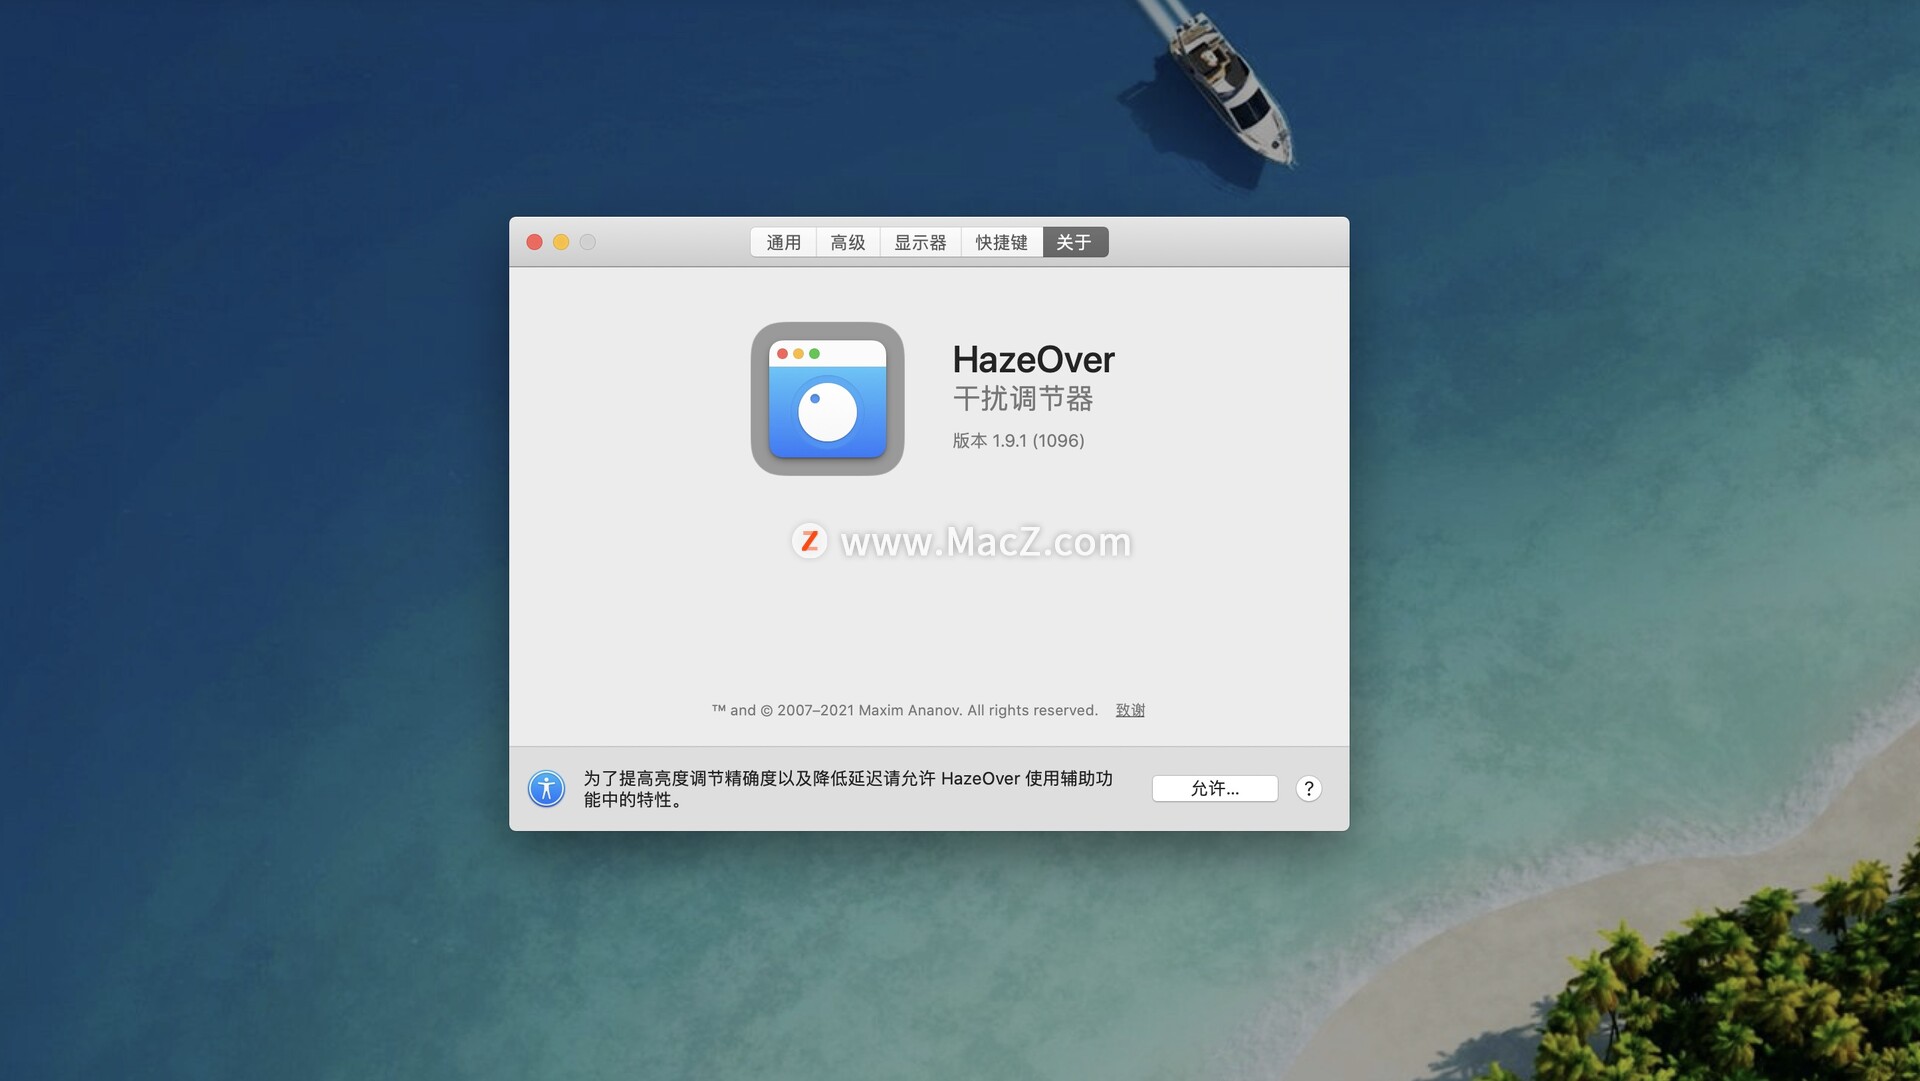The image size is (1920, 1081).
Task: Select the 显示器 tab
Action: (919, 242)
